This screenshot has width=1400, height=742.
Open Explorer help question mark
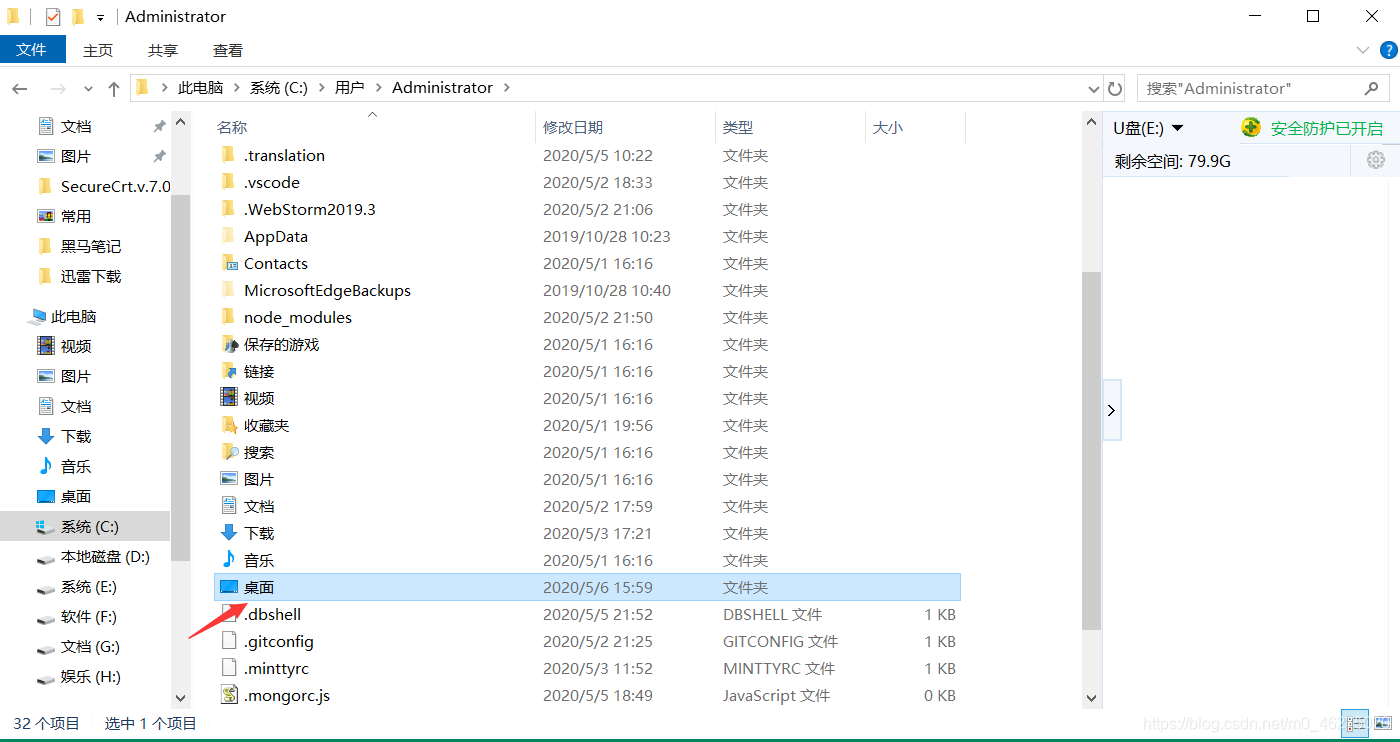[x=1388, y=50]
